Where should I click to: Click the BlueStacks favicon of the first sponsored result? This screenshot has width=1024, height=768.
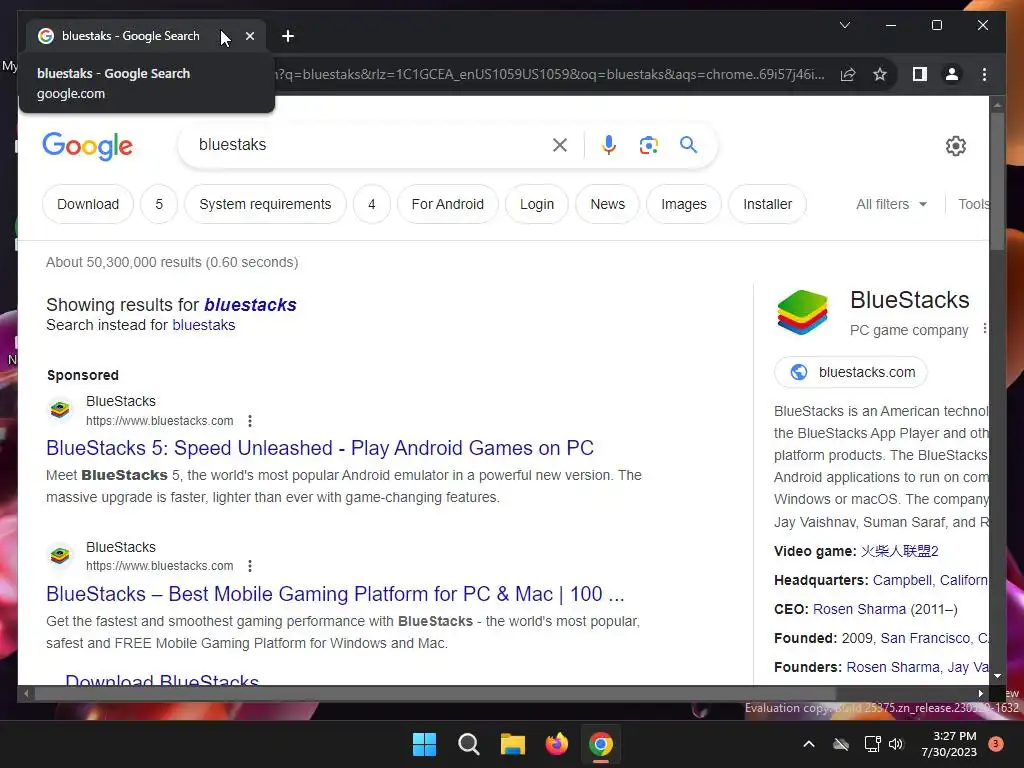pos(60,409)
